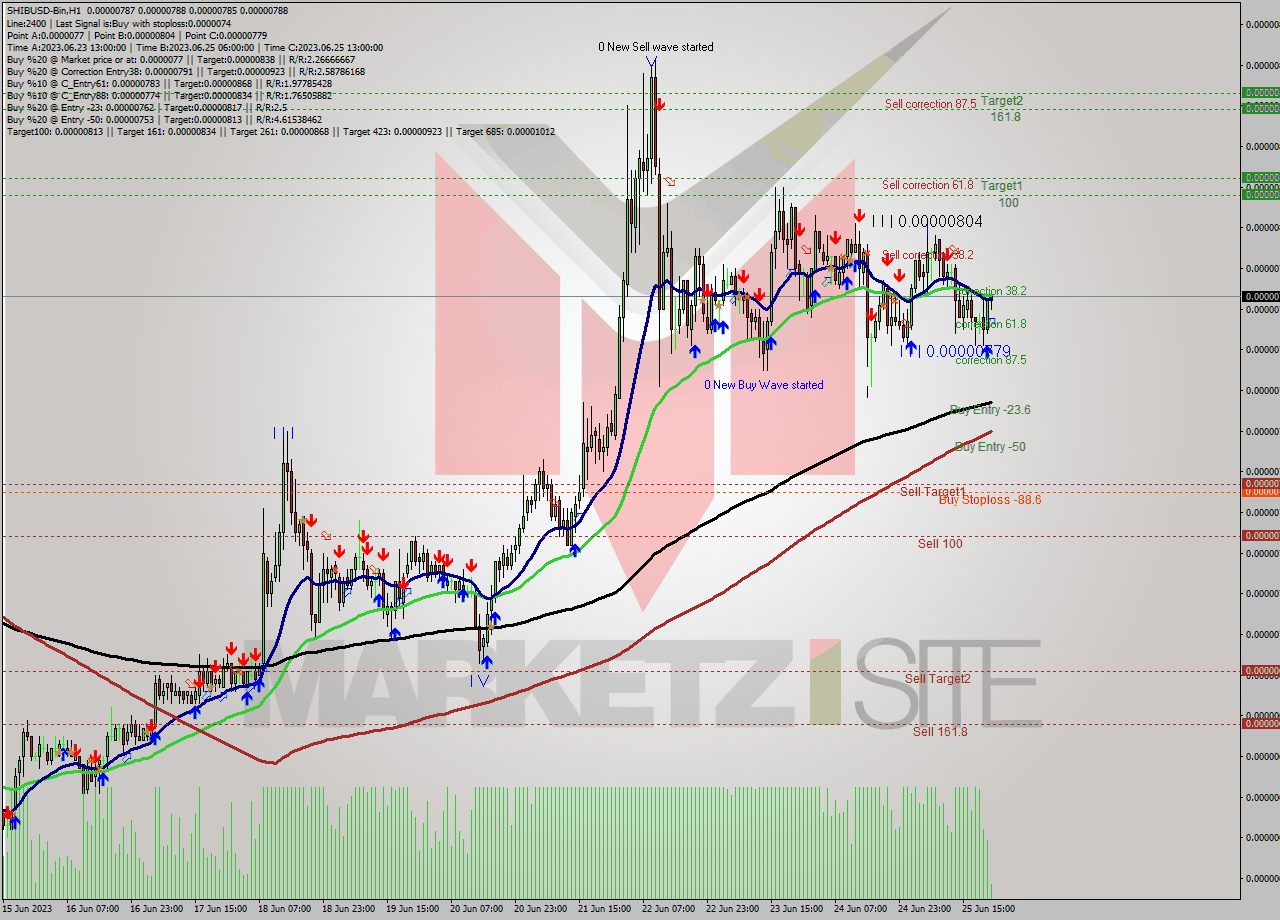Click the '0 New Buy Wave started' label
The image size is (1280, 920).
click(764, 385)
